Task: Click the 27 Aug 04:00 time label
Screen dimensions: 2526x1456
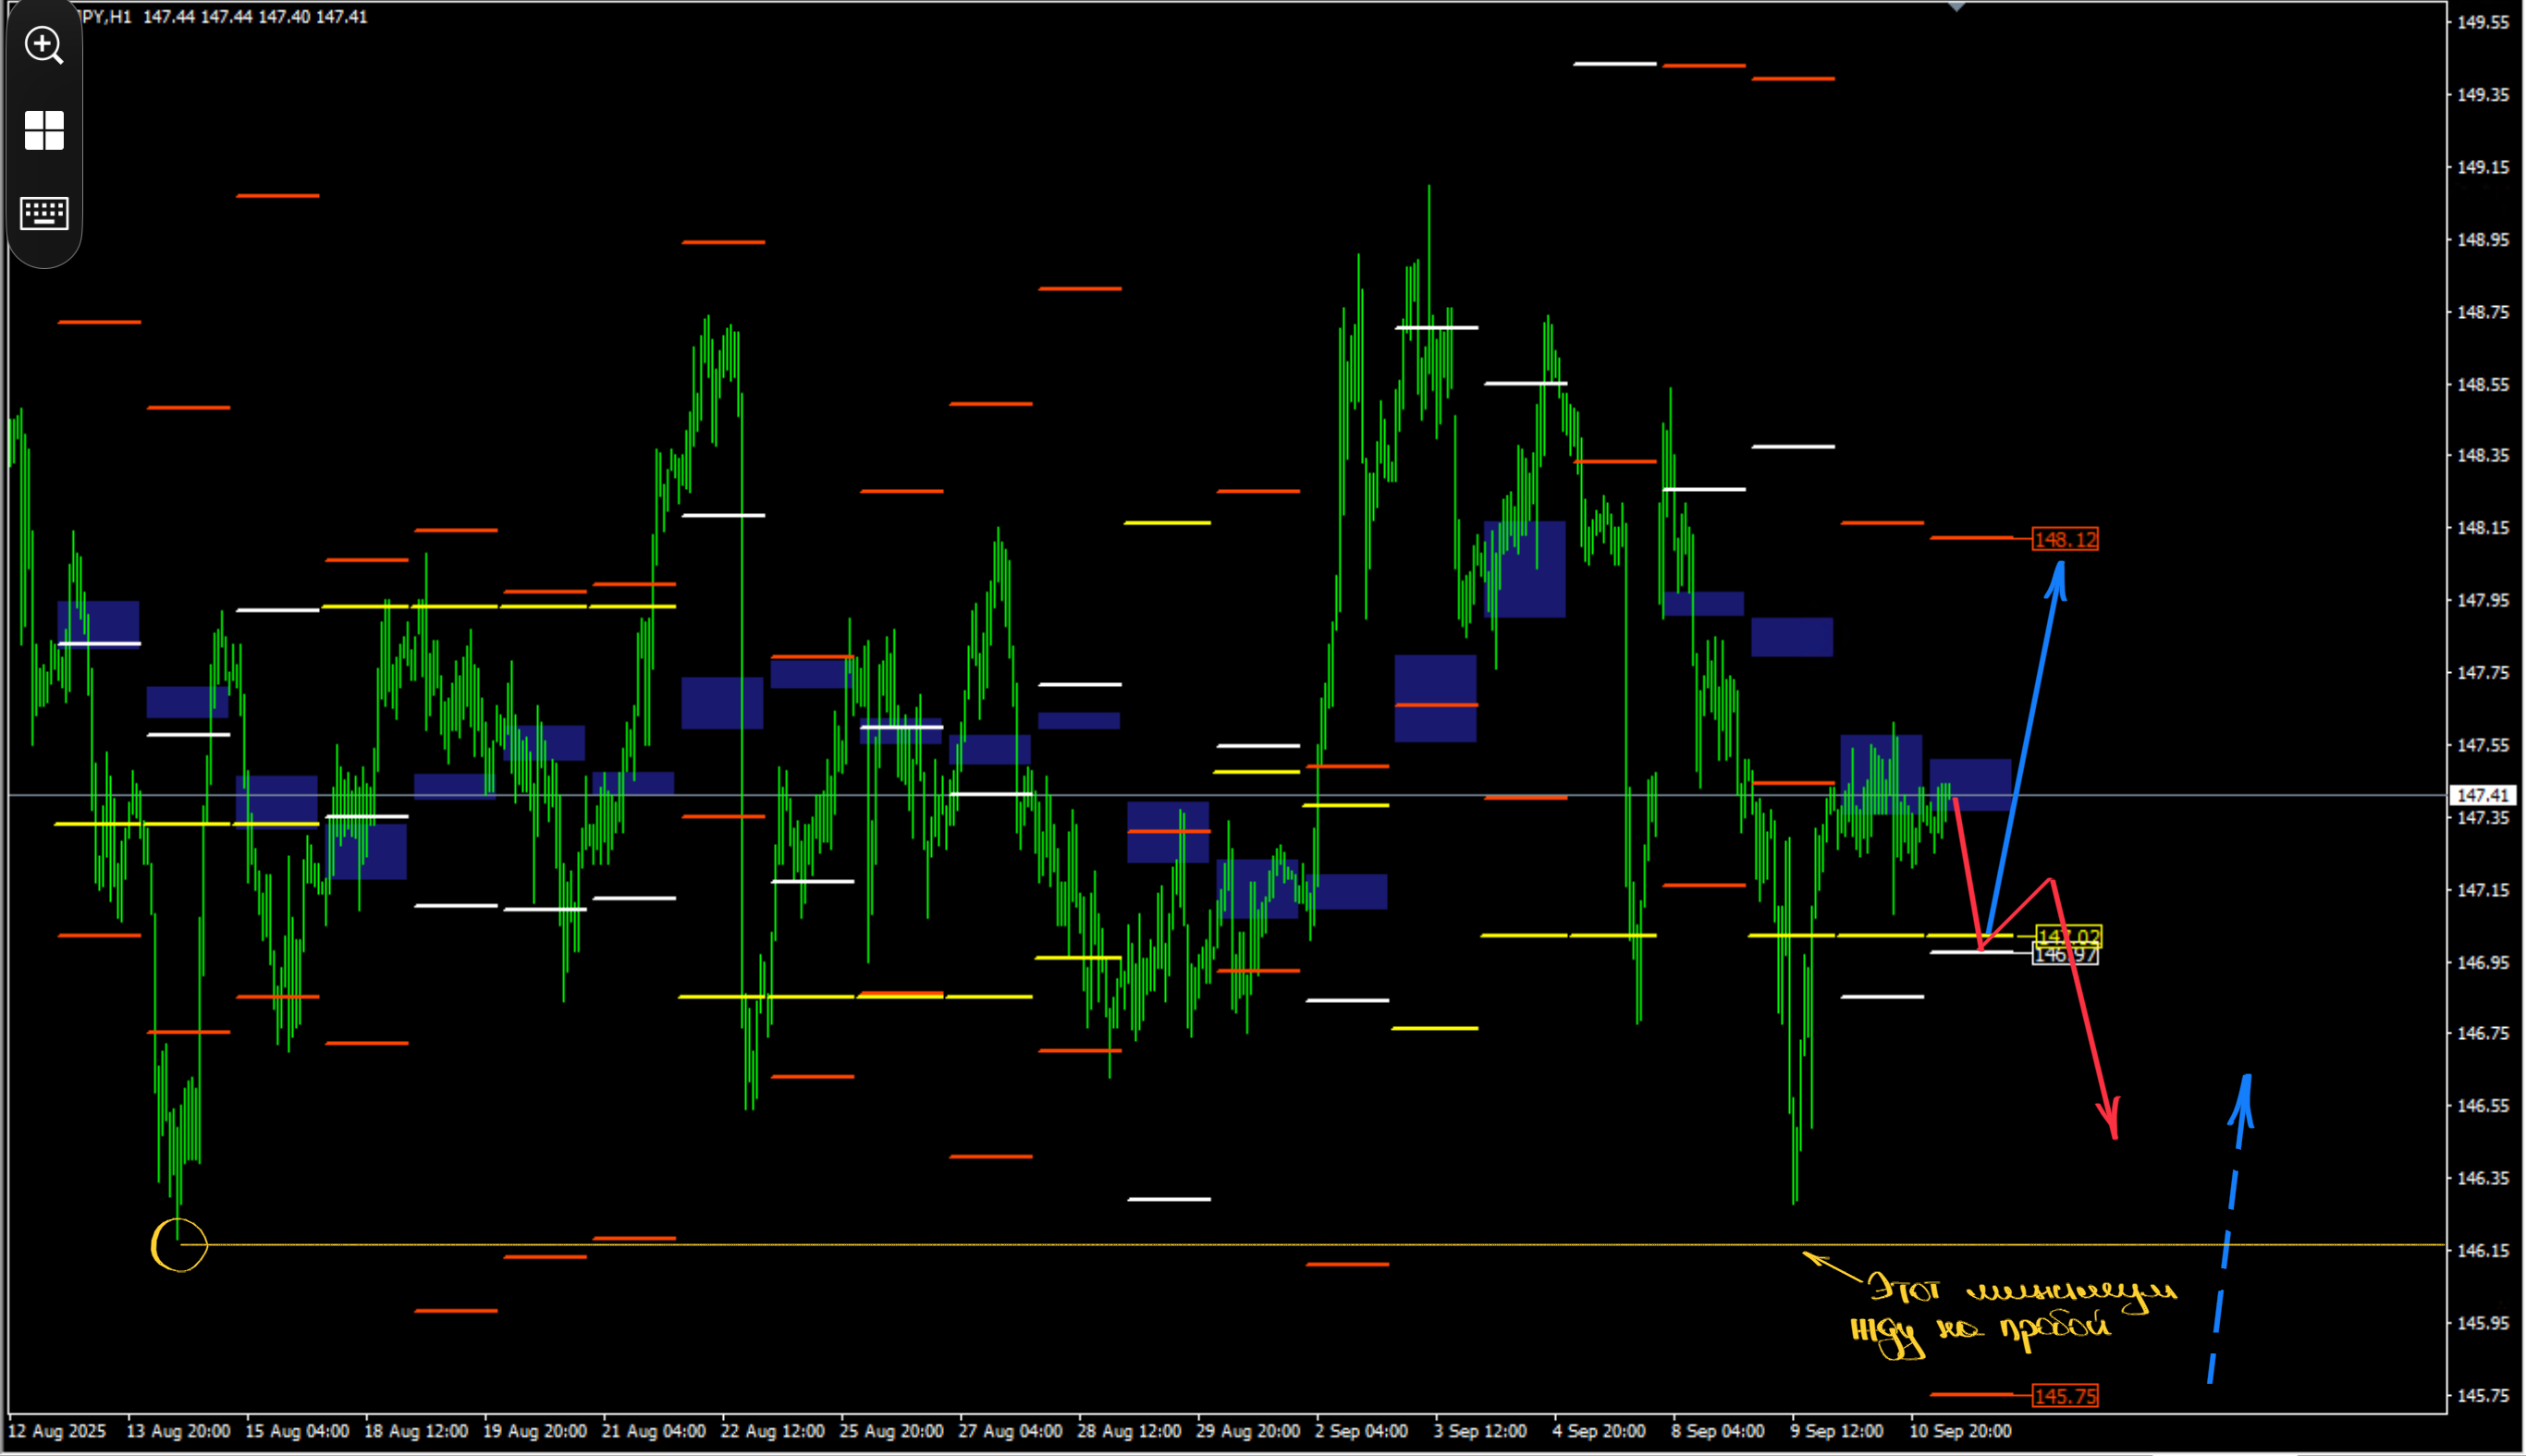Action: pyautogui.click(x=1010, y=1431)
